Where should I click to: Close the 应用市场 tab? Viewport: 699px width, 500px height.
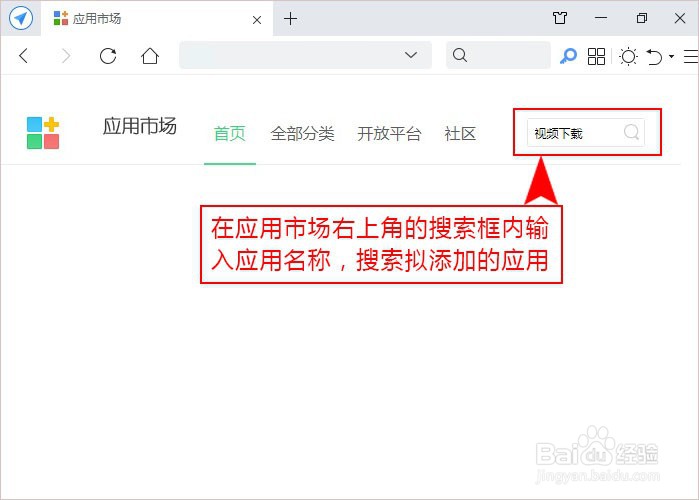tap(257, 20)
